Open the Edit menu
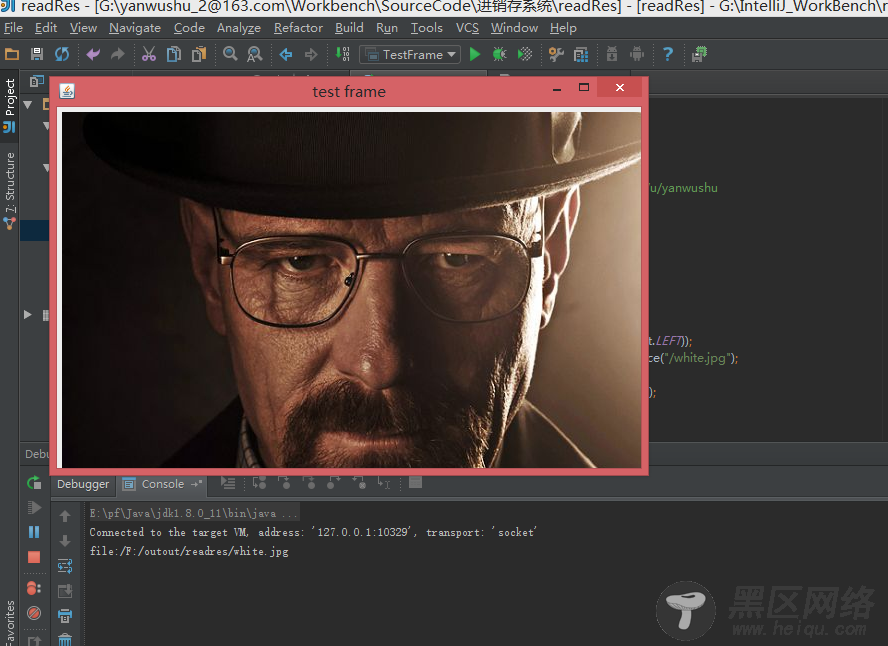888x646 pixels. point(46,28)
